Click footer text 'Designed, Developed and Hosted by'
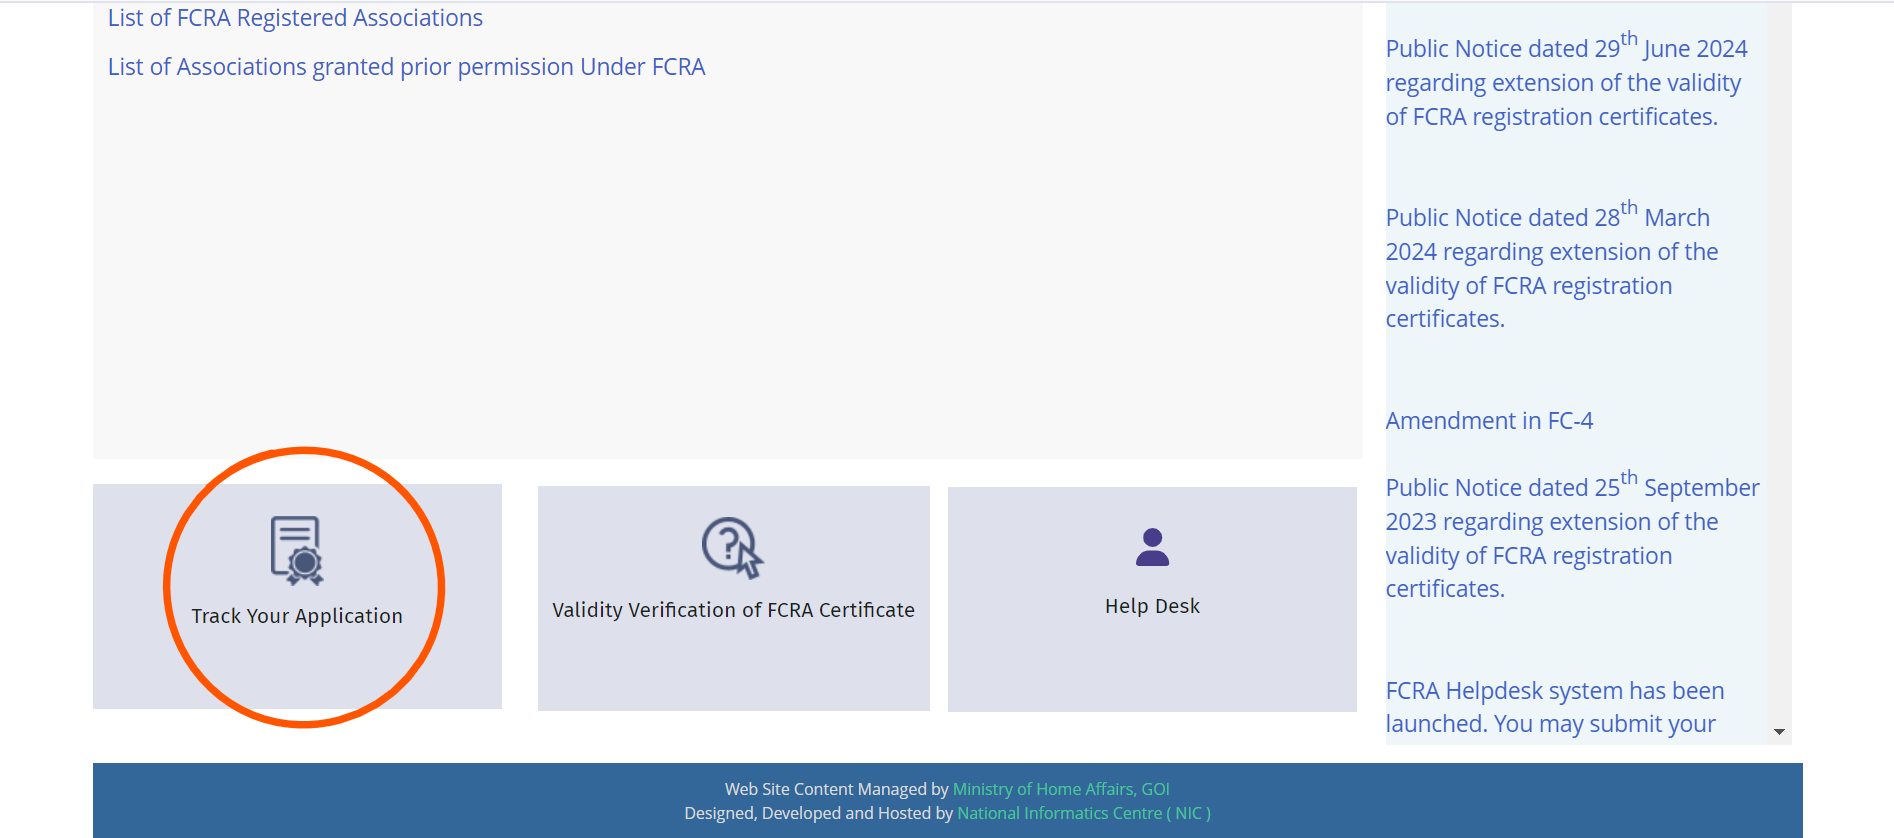Screen dimensions: 1894x838 click(x=818, y=813)
